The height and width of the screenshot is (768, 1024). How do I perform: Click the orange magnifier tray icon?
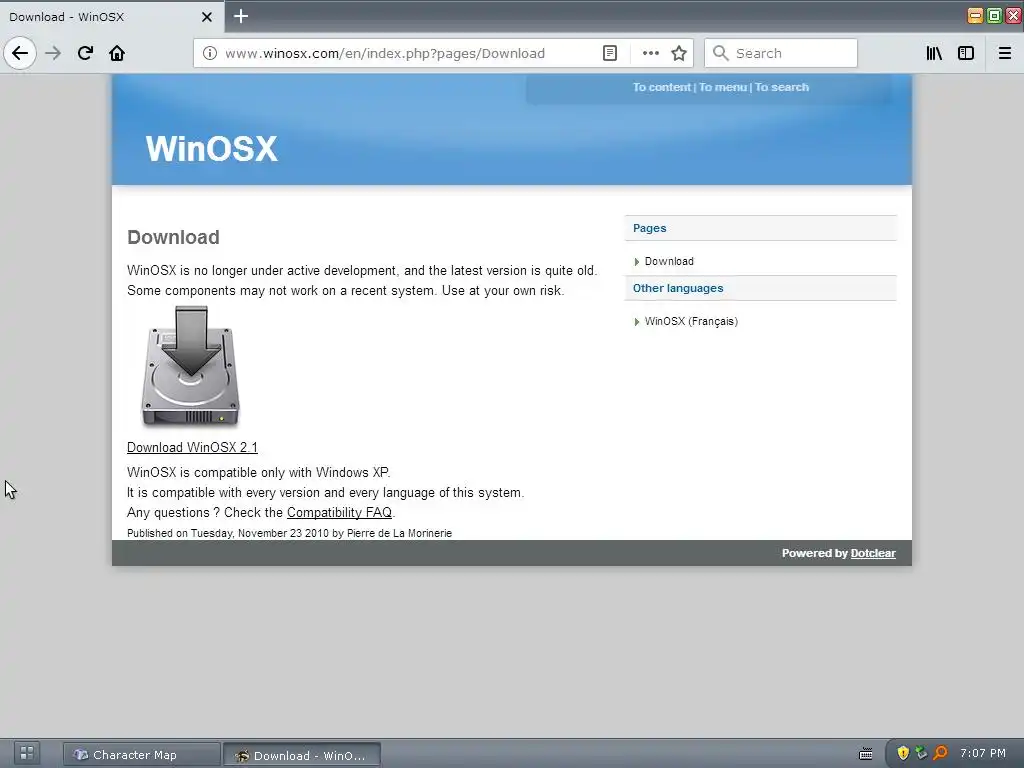click(x=940, y=753)
